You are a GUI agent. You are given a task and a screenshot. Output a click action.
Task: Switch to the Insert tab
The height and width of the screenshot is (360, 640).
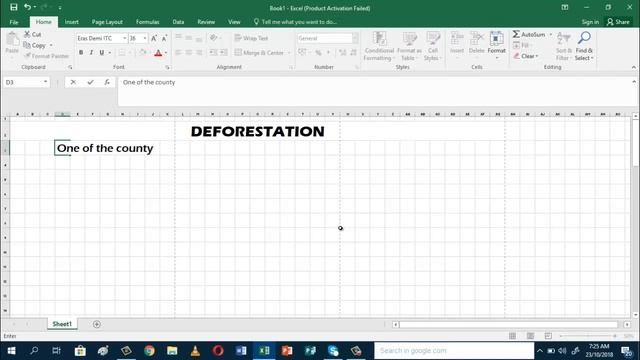click(x=71, y=22)
